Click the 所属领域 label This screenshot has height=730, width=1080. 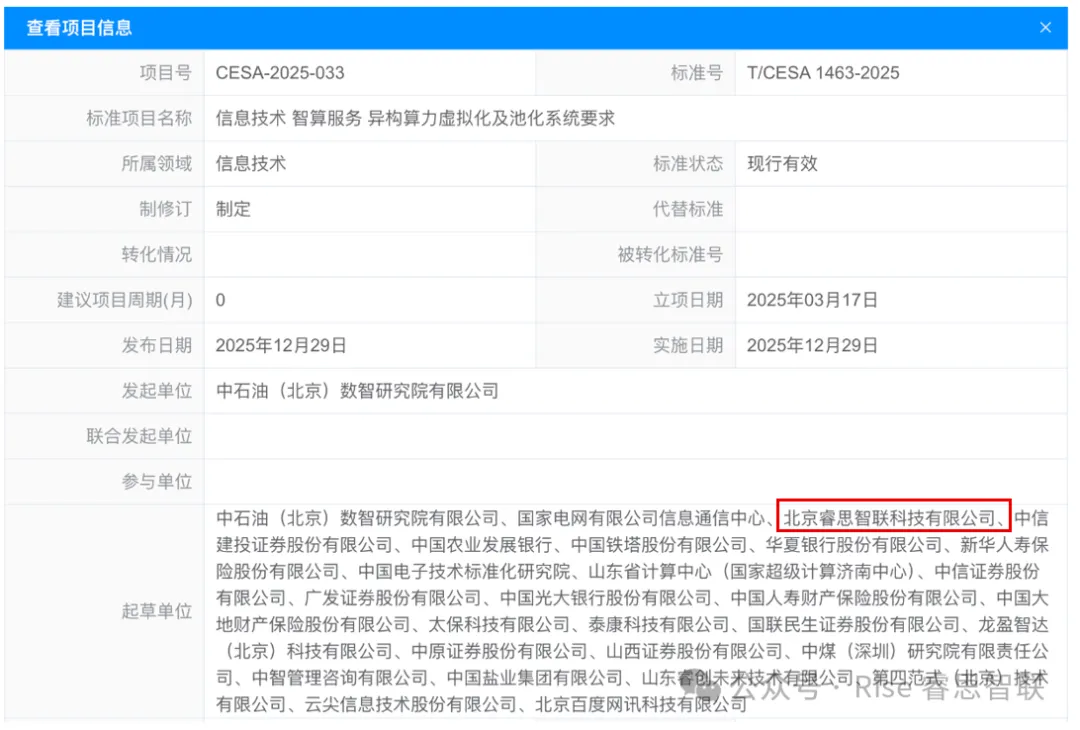click(x=156, y=164)
